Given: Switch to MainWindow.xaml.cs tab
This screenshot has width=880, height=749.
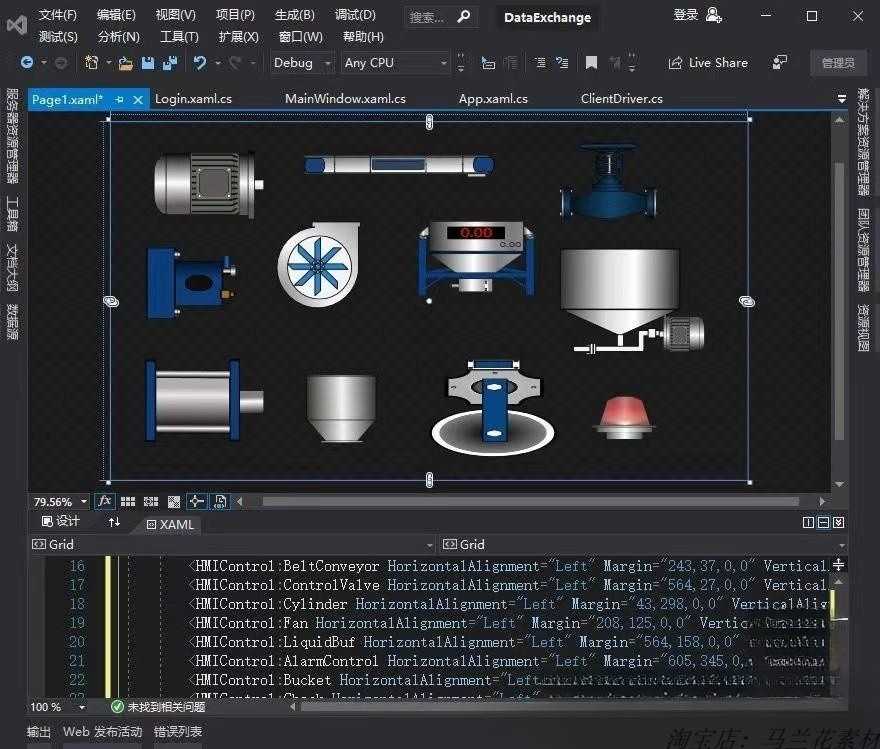Looking at the screenshot, I should tap(345, 99).
